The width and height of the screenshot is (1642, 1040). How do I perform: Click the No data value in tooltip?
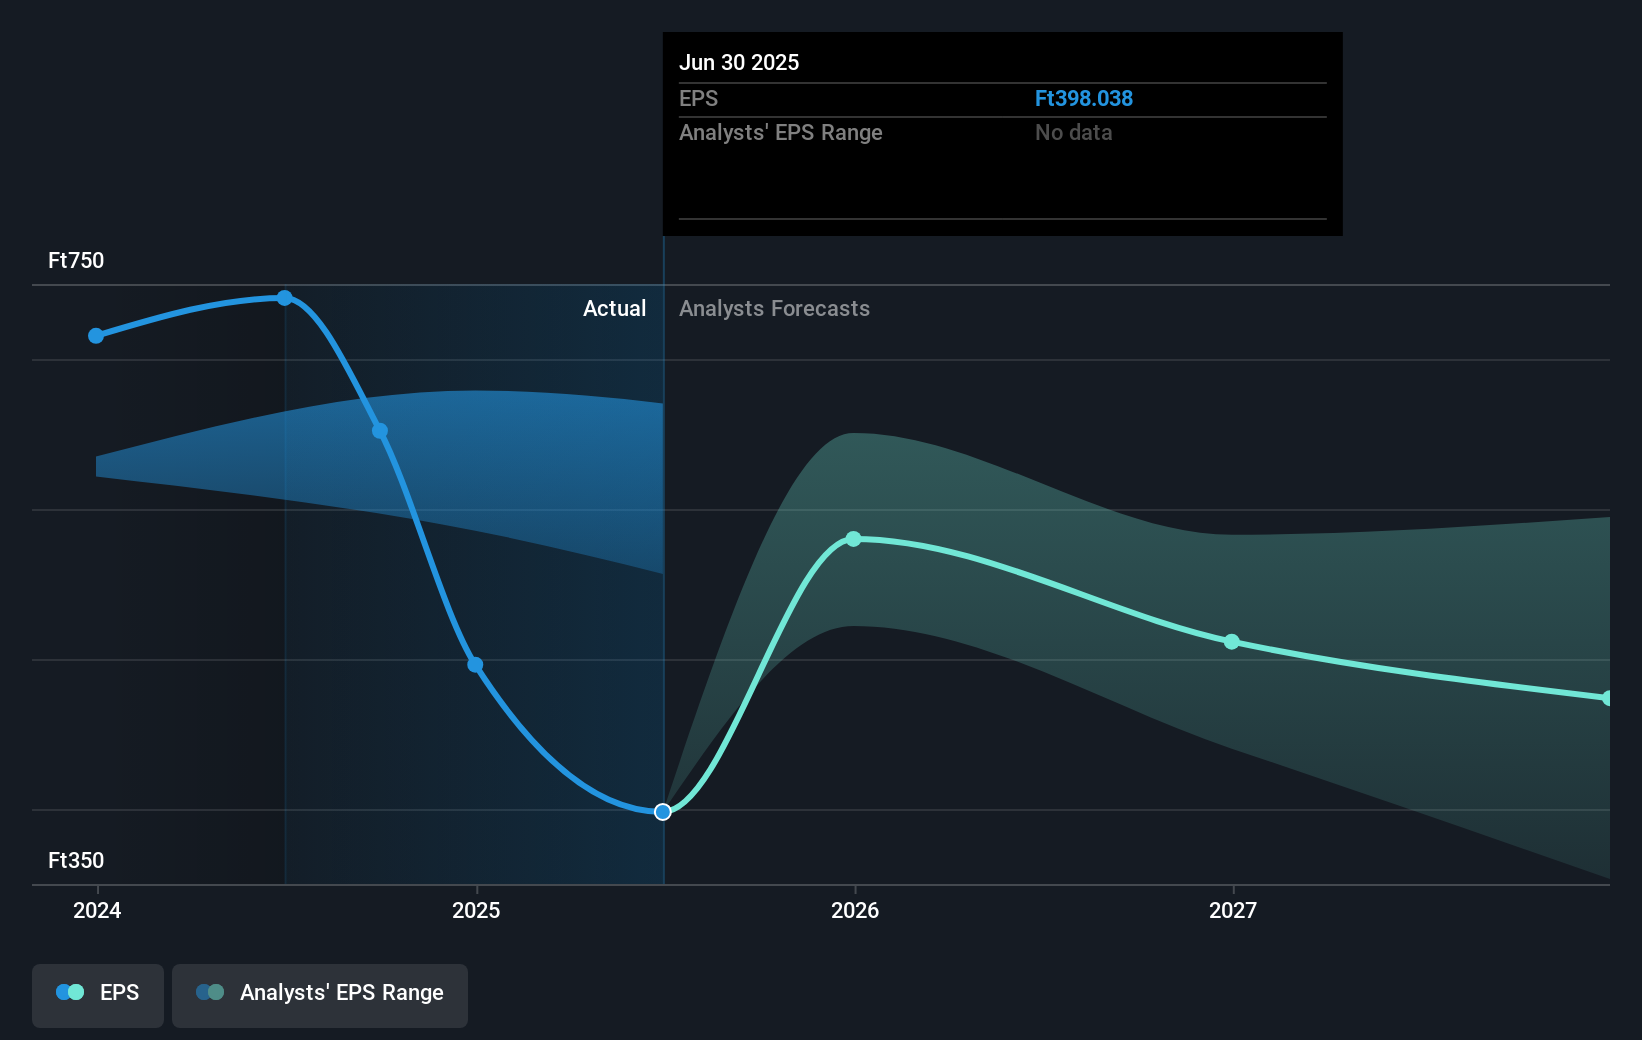coord(1073,132)
